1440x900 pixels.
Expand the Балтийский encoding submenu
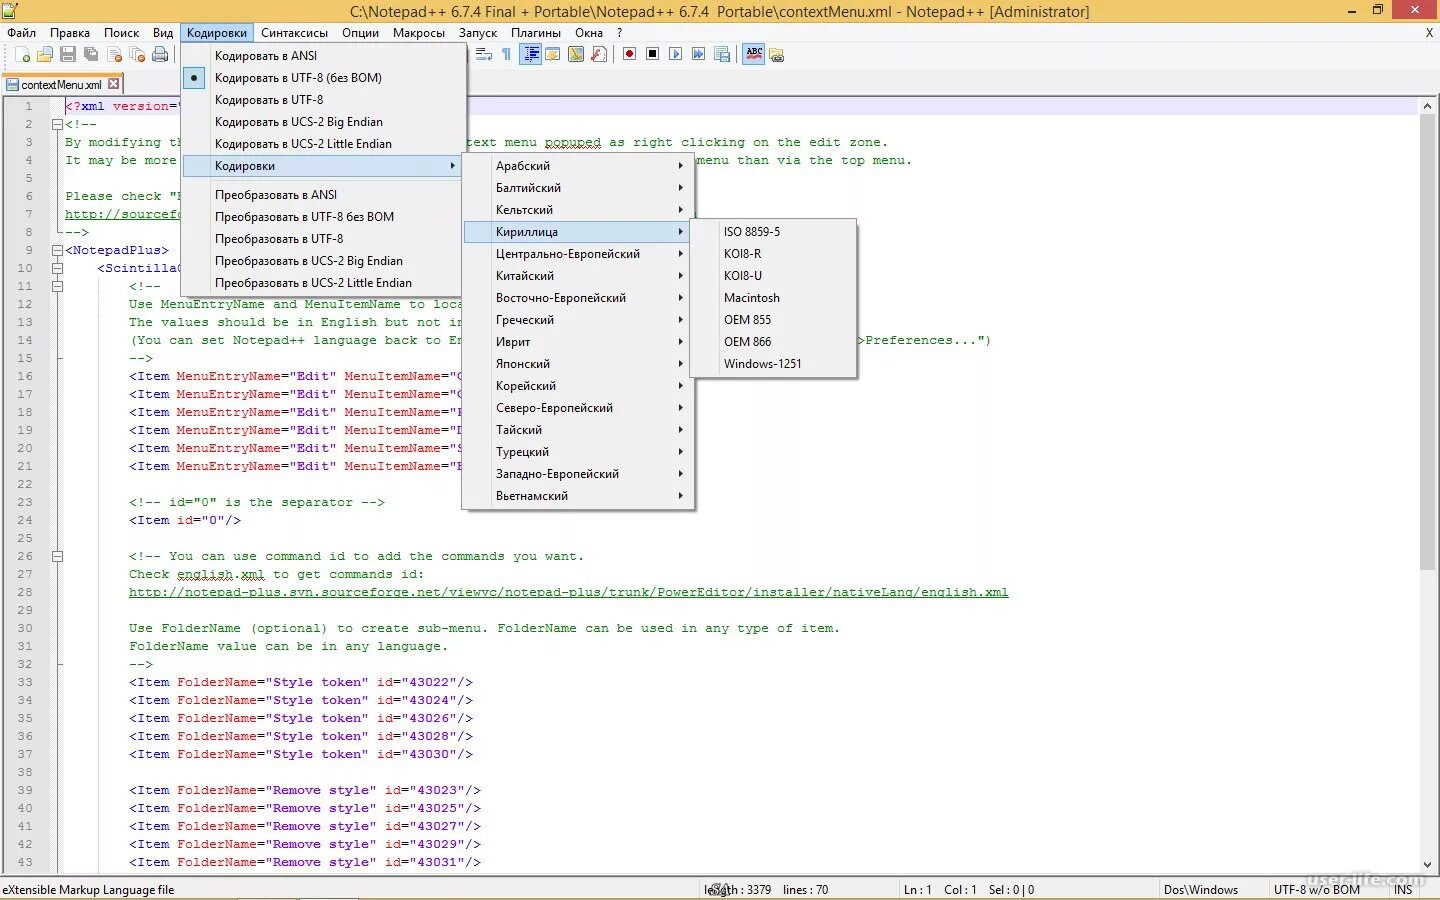[578, 188]
